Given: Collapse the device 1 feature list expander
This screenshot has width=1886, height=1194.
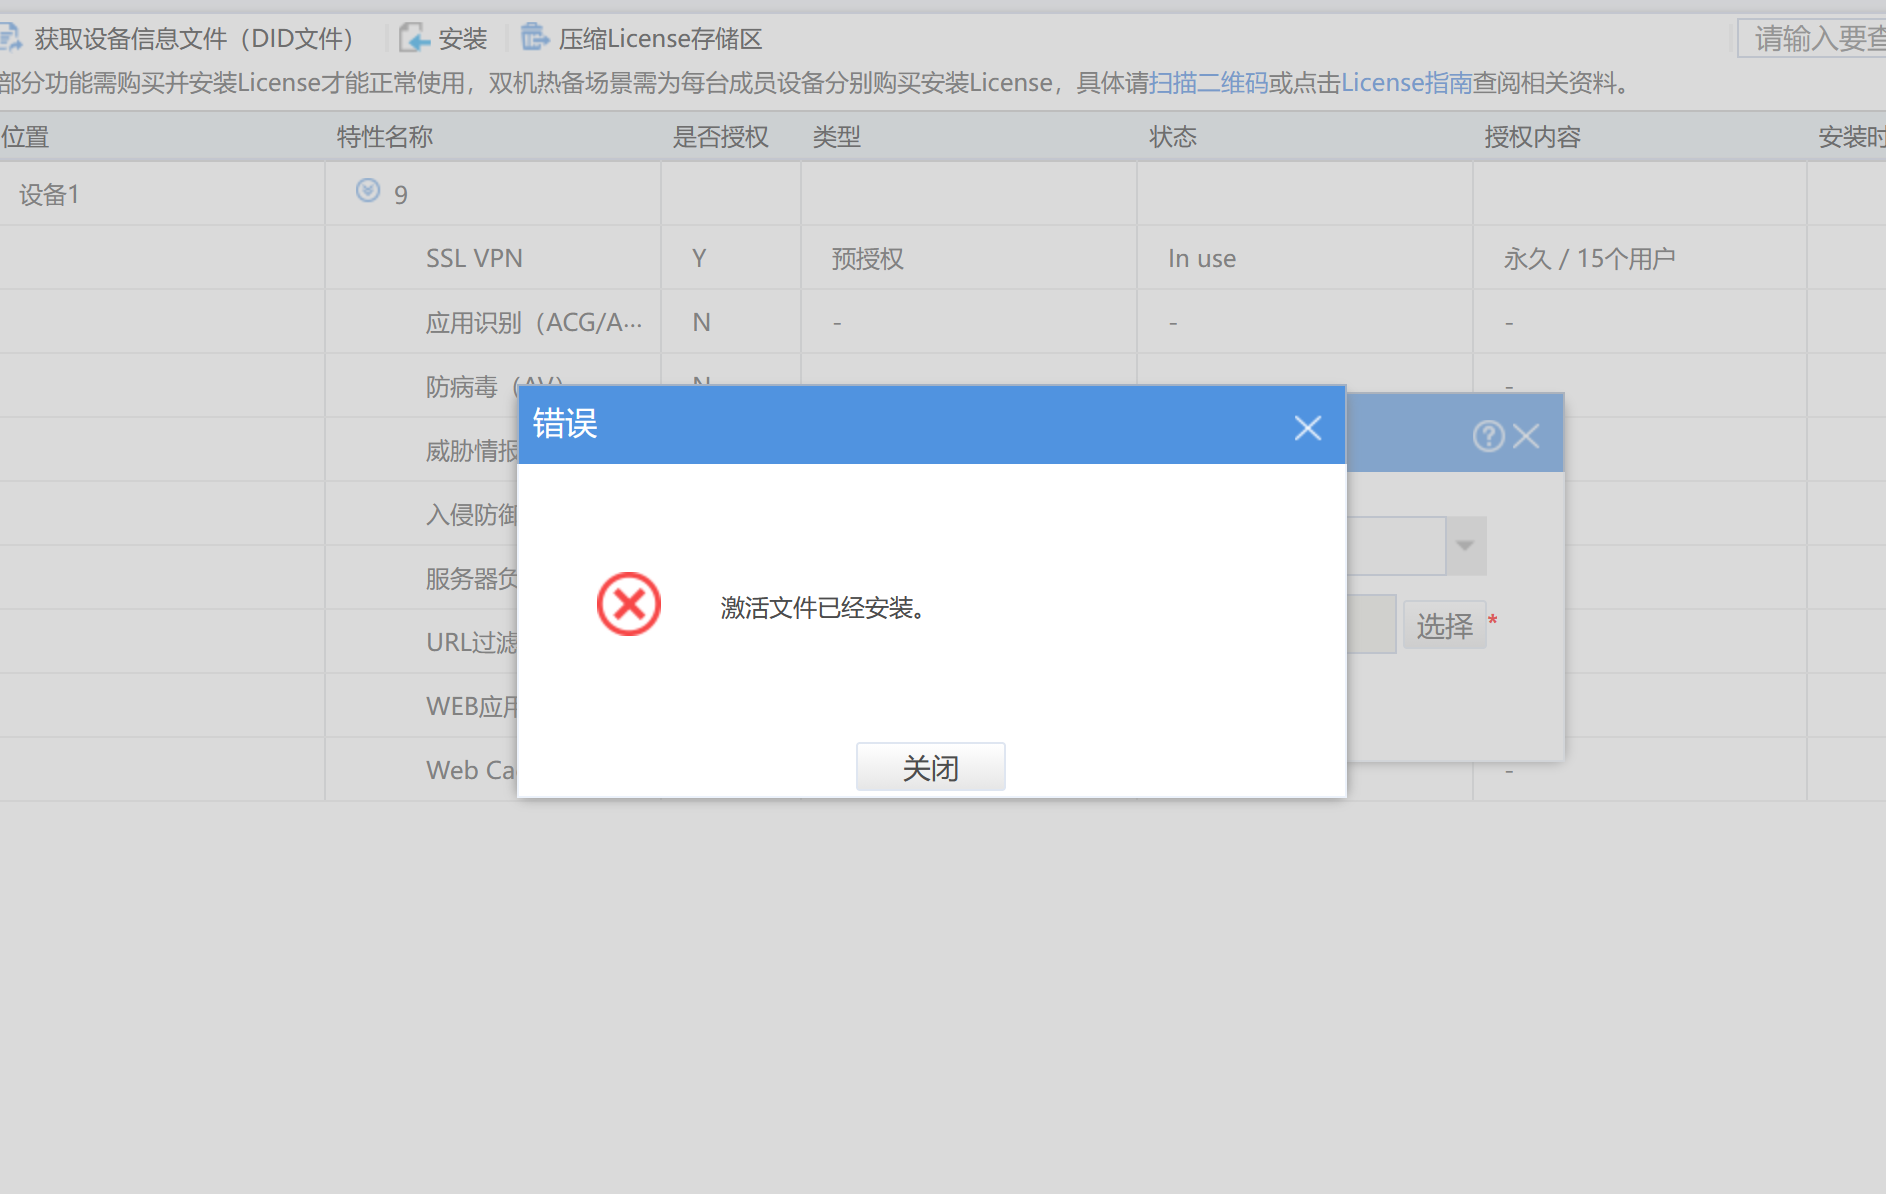Looking at the screenshot, I should (x=368, y=191).
